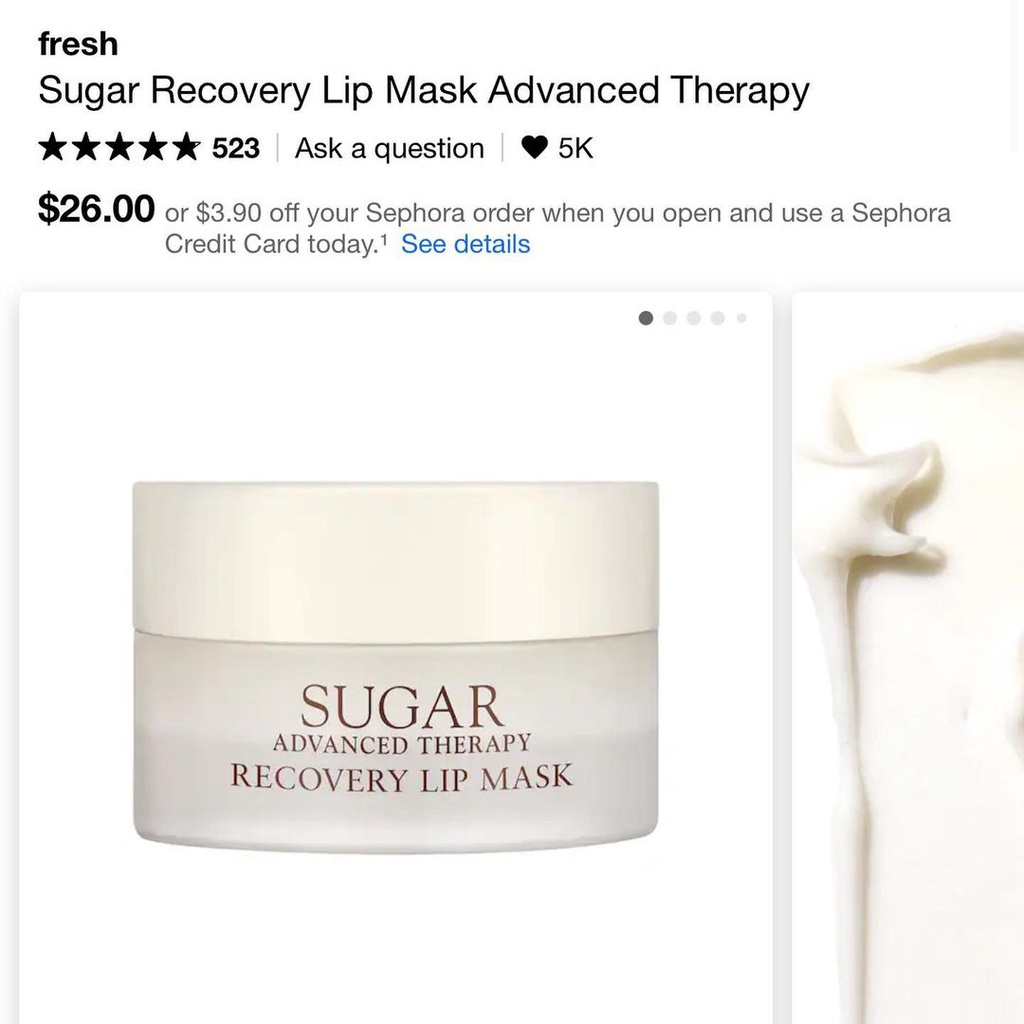Open the 523 reviews count
1024x1024 pixels.
pyautogui.click(x=236, y=148)
